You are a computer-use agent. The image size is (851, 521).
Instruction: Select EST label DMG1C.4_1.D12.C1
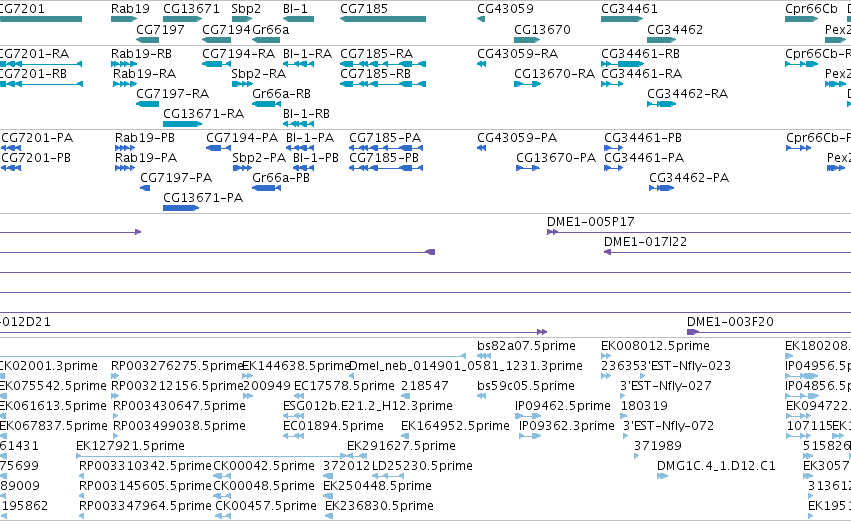(716, 466)
